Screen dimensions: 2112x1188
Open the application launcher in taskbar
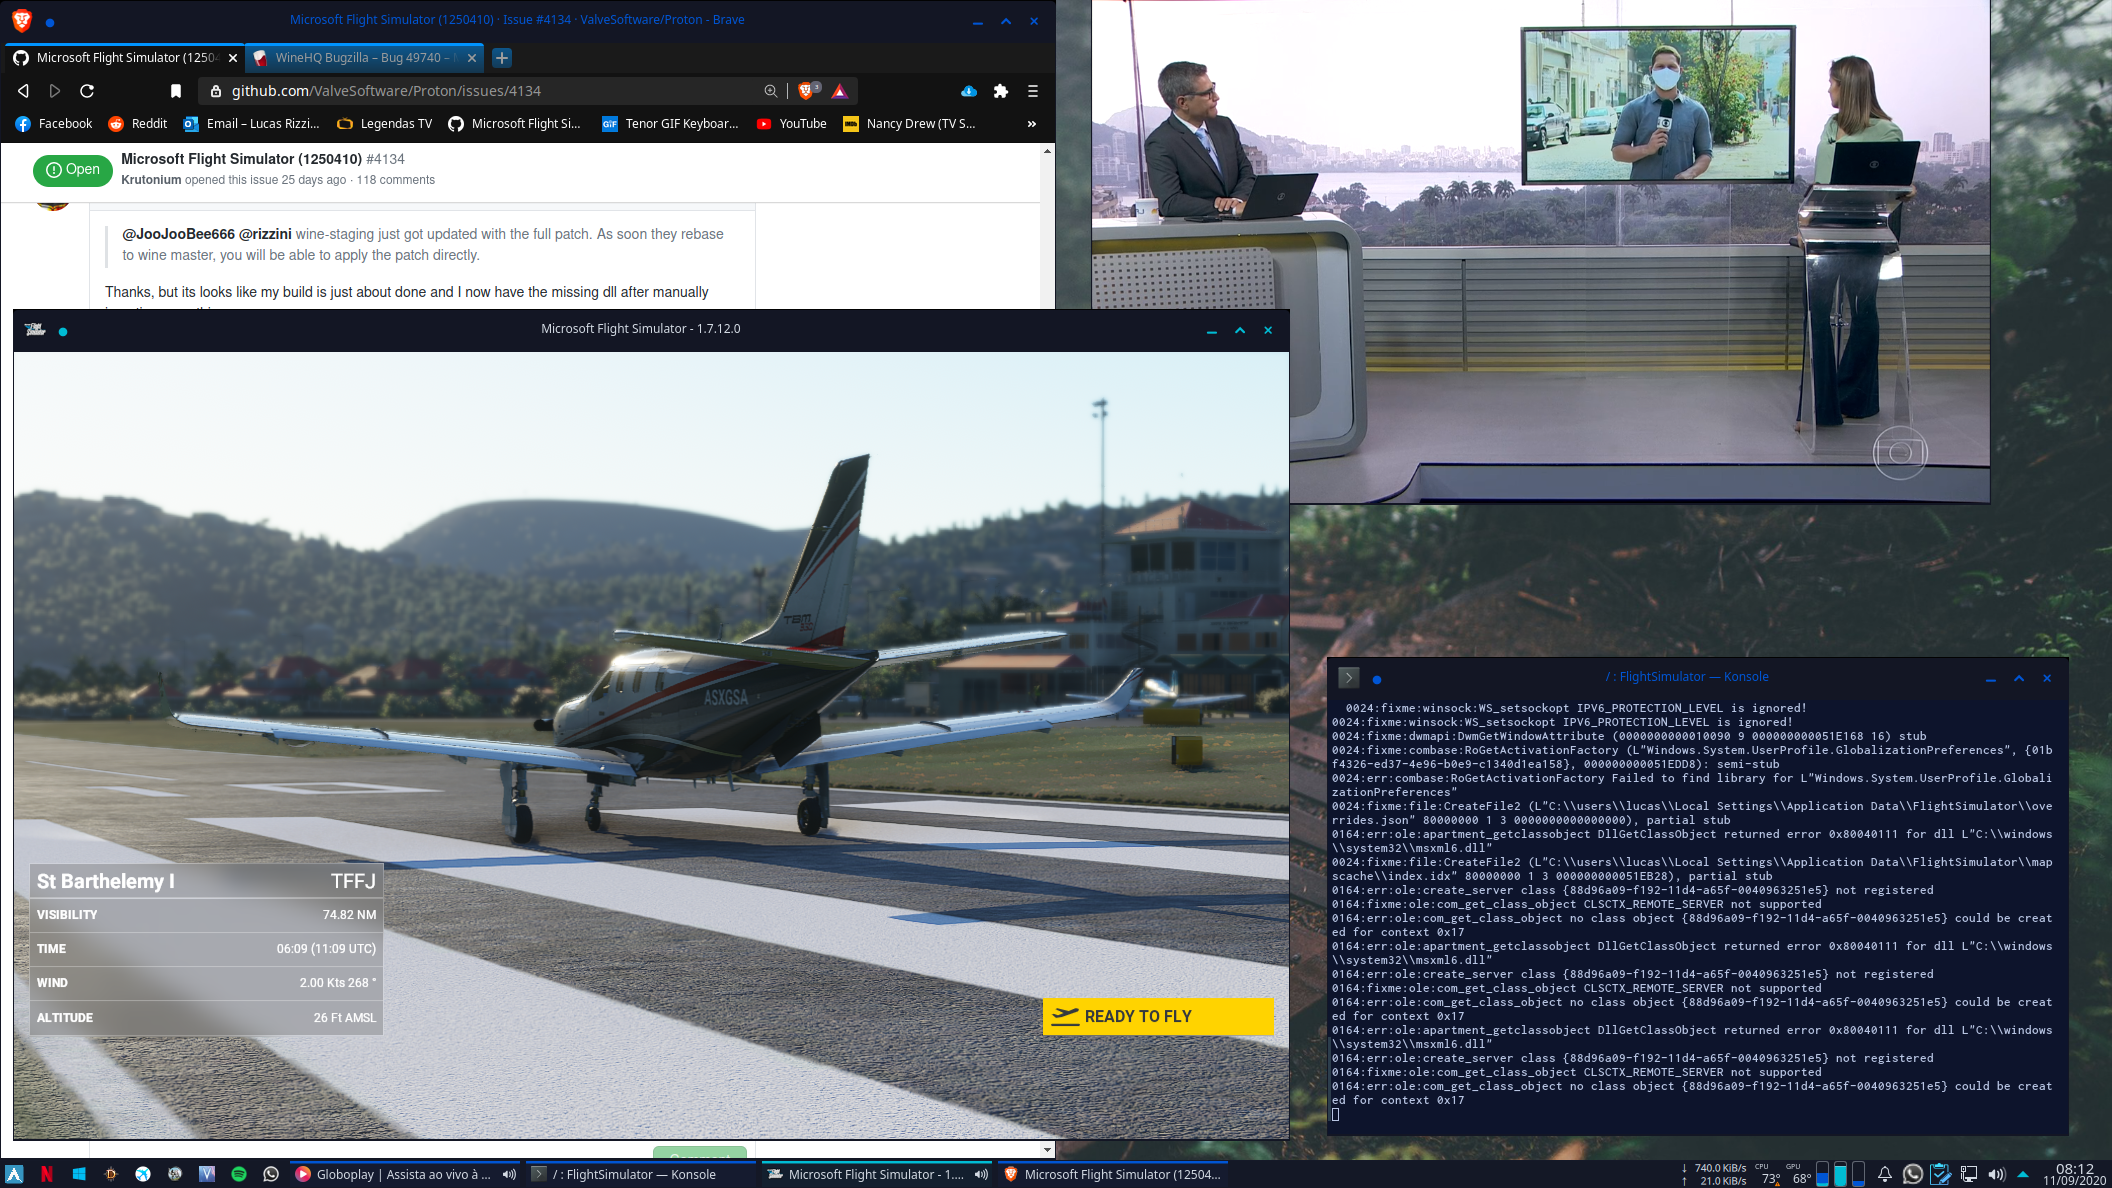pos(14,1174)
